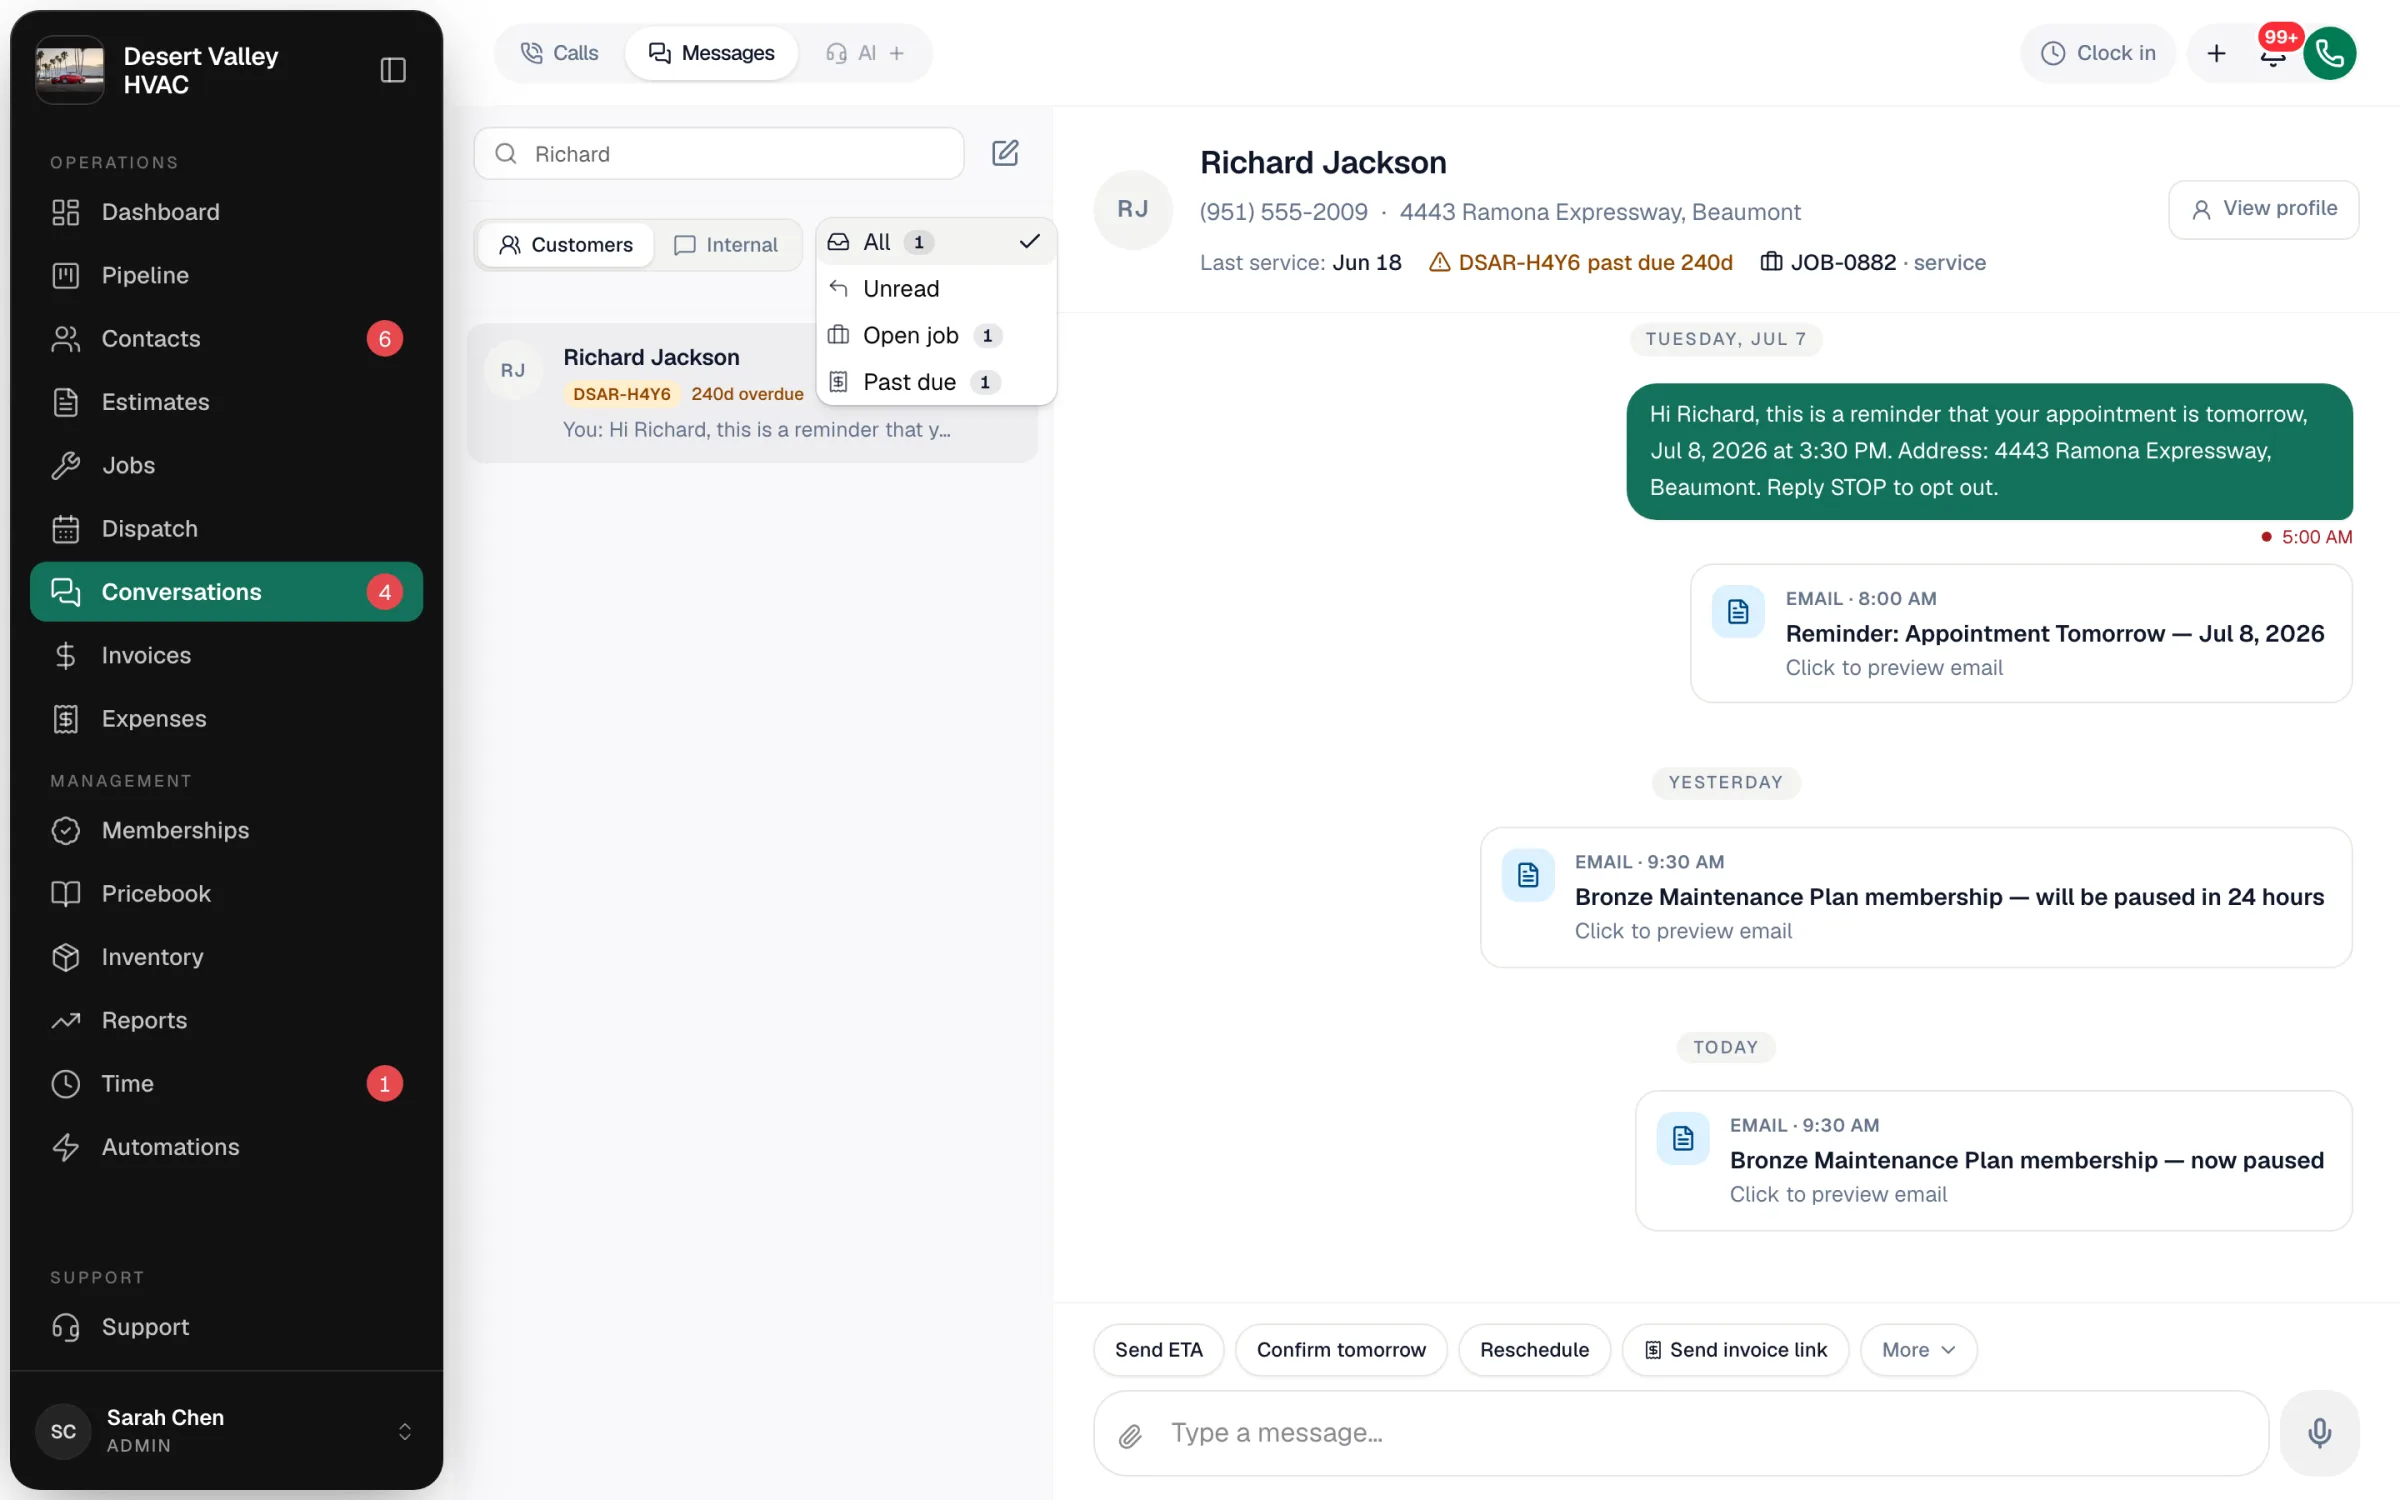Open DSAR-H4Y6 past due 240d link
This screenshot has height=1500, width=2400.
[1581, 263]
